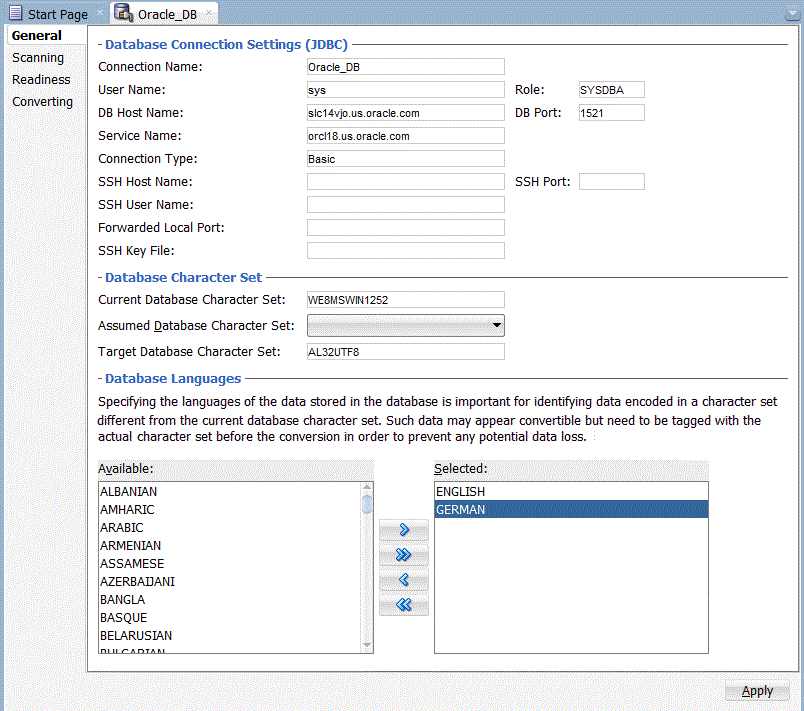Select GERMAN in the Selected list
The height and width of the screenshot is (711, 804).
click(x=571, y=510)
